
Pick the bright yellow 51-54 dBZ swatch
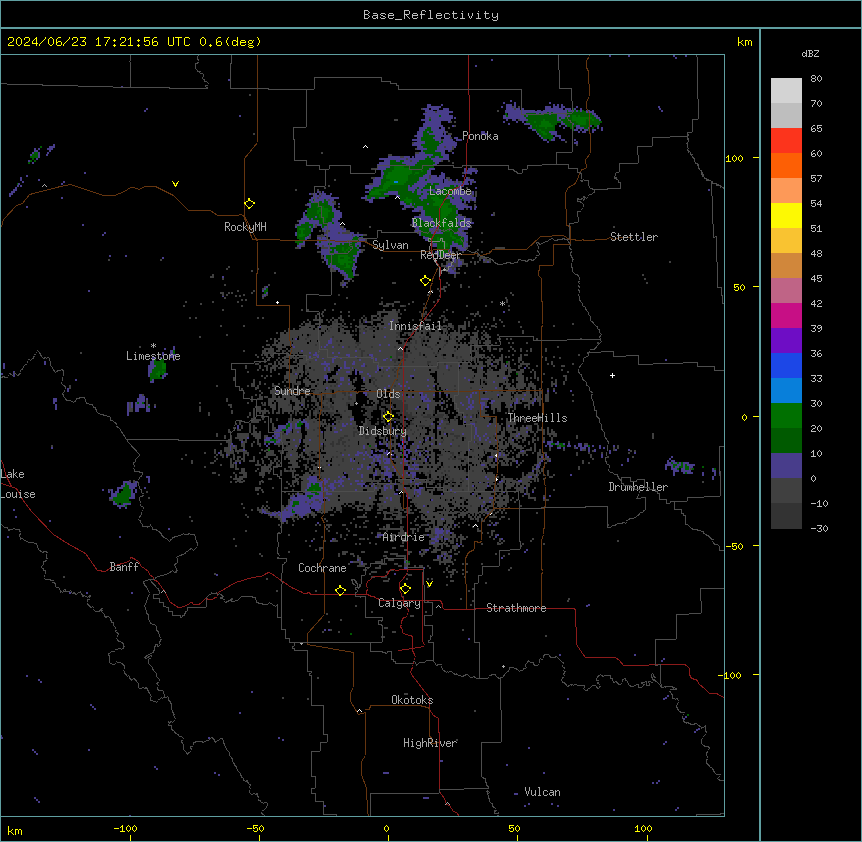click(786, 215)
